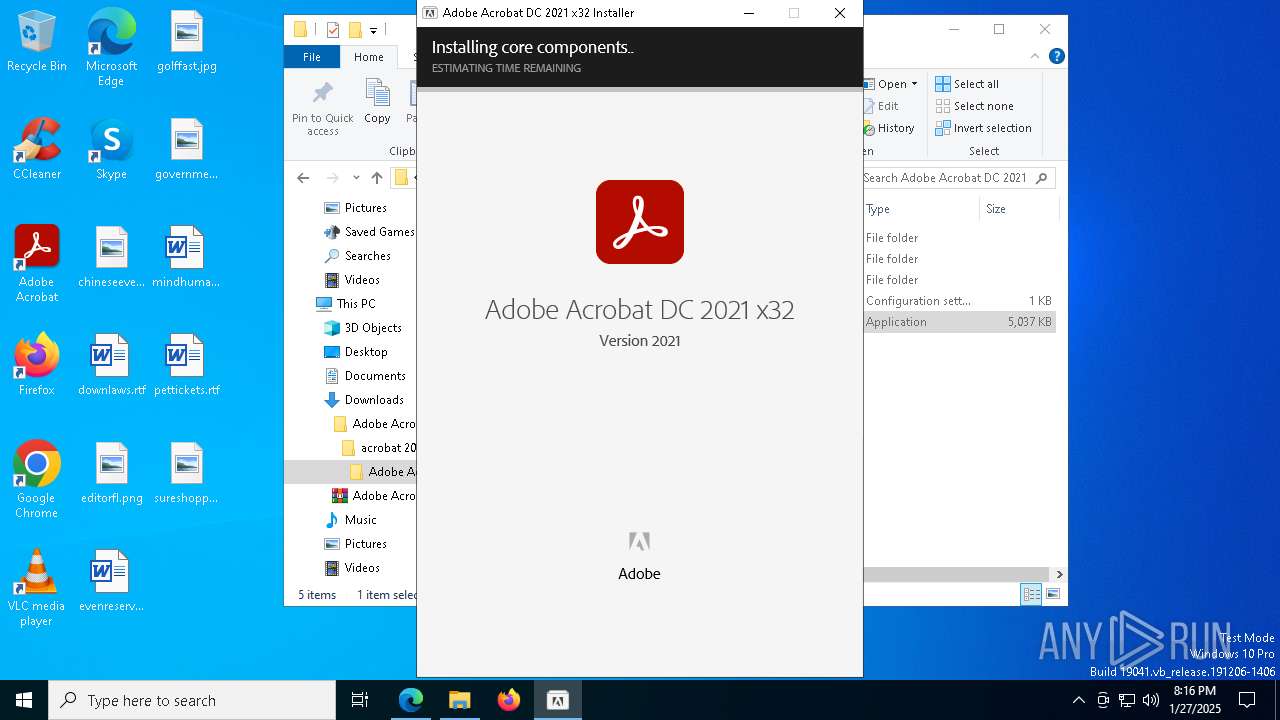
Task: Open CCleaner desktop shortcut
Action: (x=37, y=149)
